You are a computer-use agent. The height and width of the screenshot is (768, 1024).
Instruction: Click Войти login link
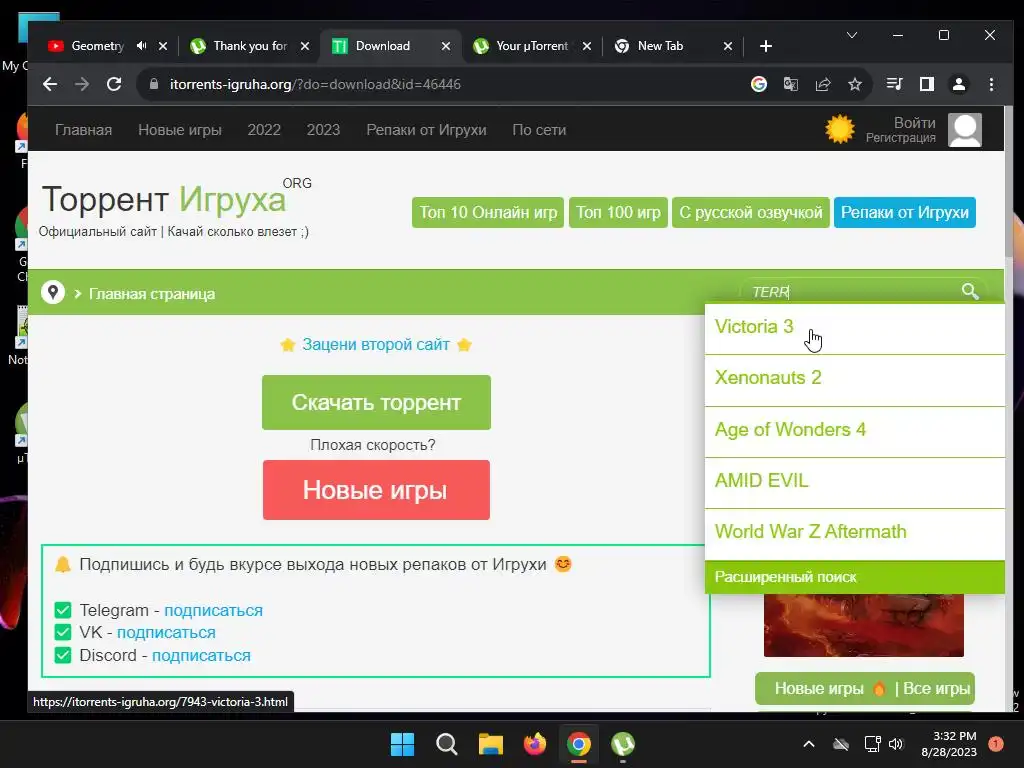click(x=914, y=123)
